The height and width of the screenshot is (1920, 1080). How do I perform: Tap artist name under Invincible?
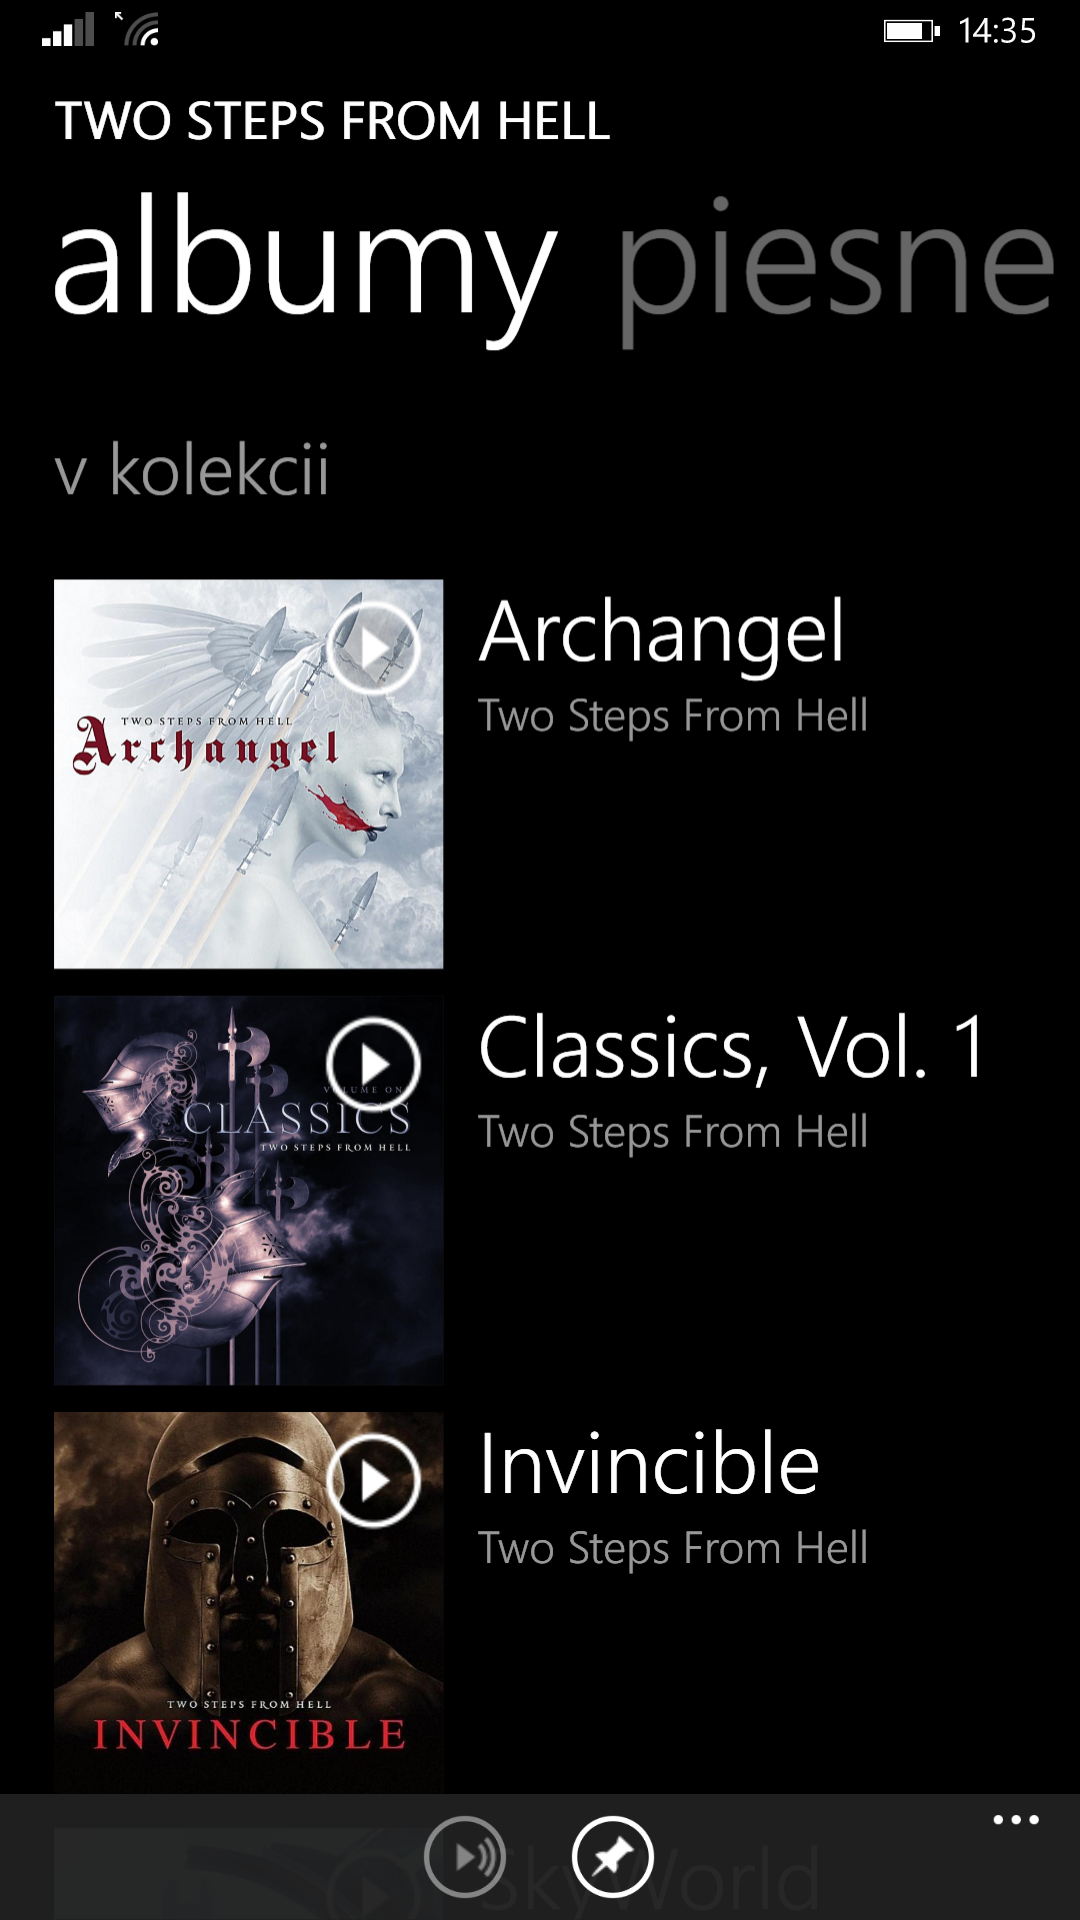[673, 1549]
